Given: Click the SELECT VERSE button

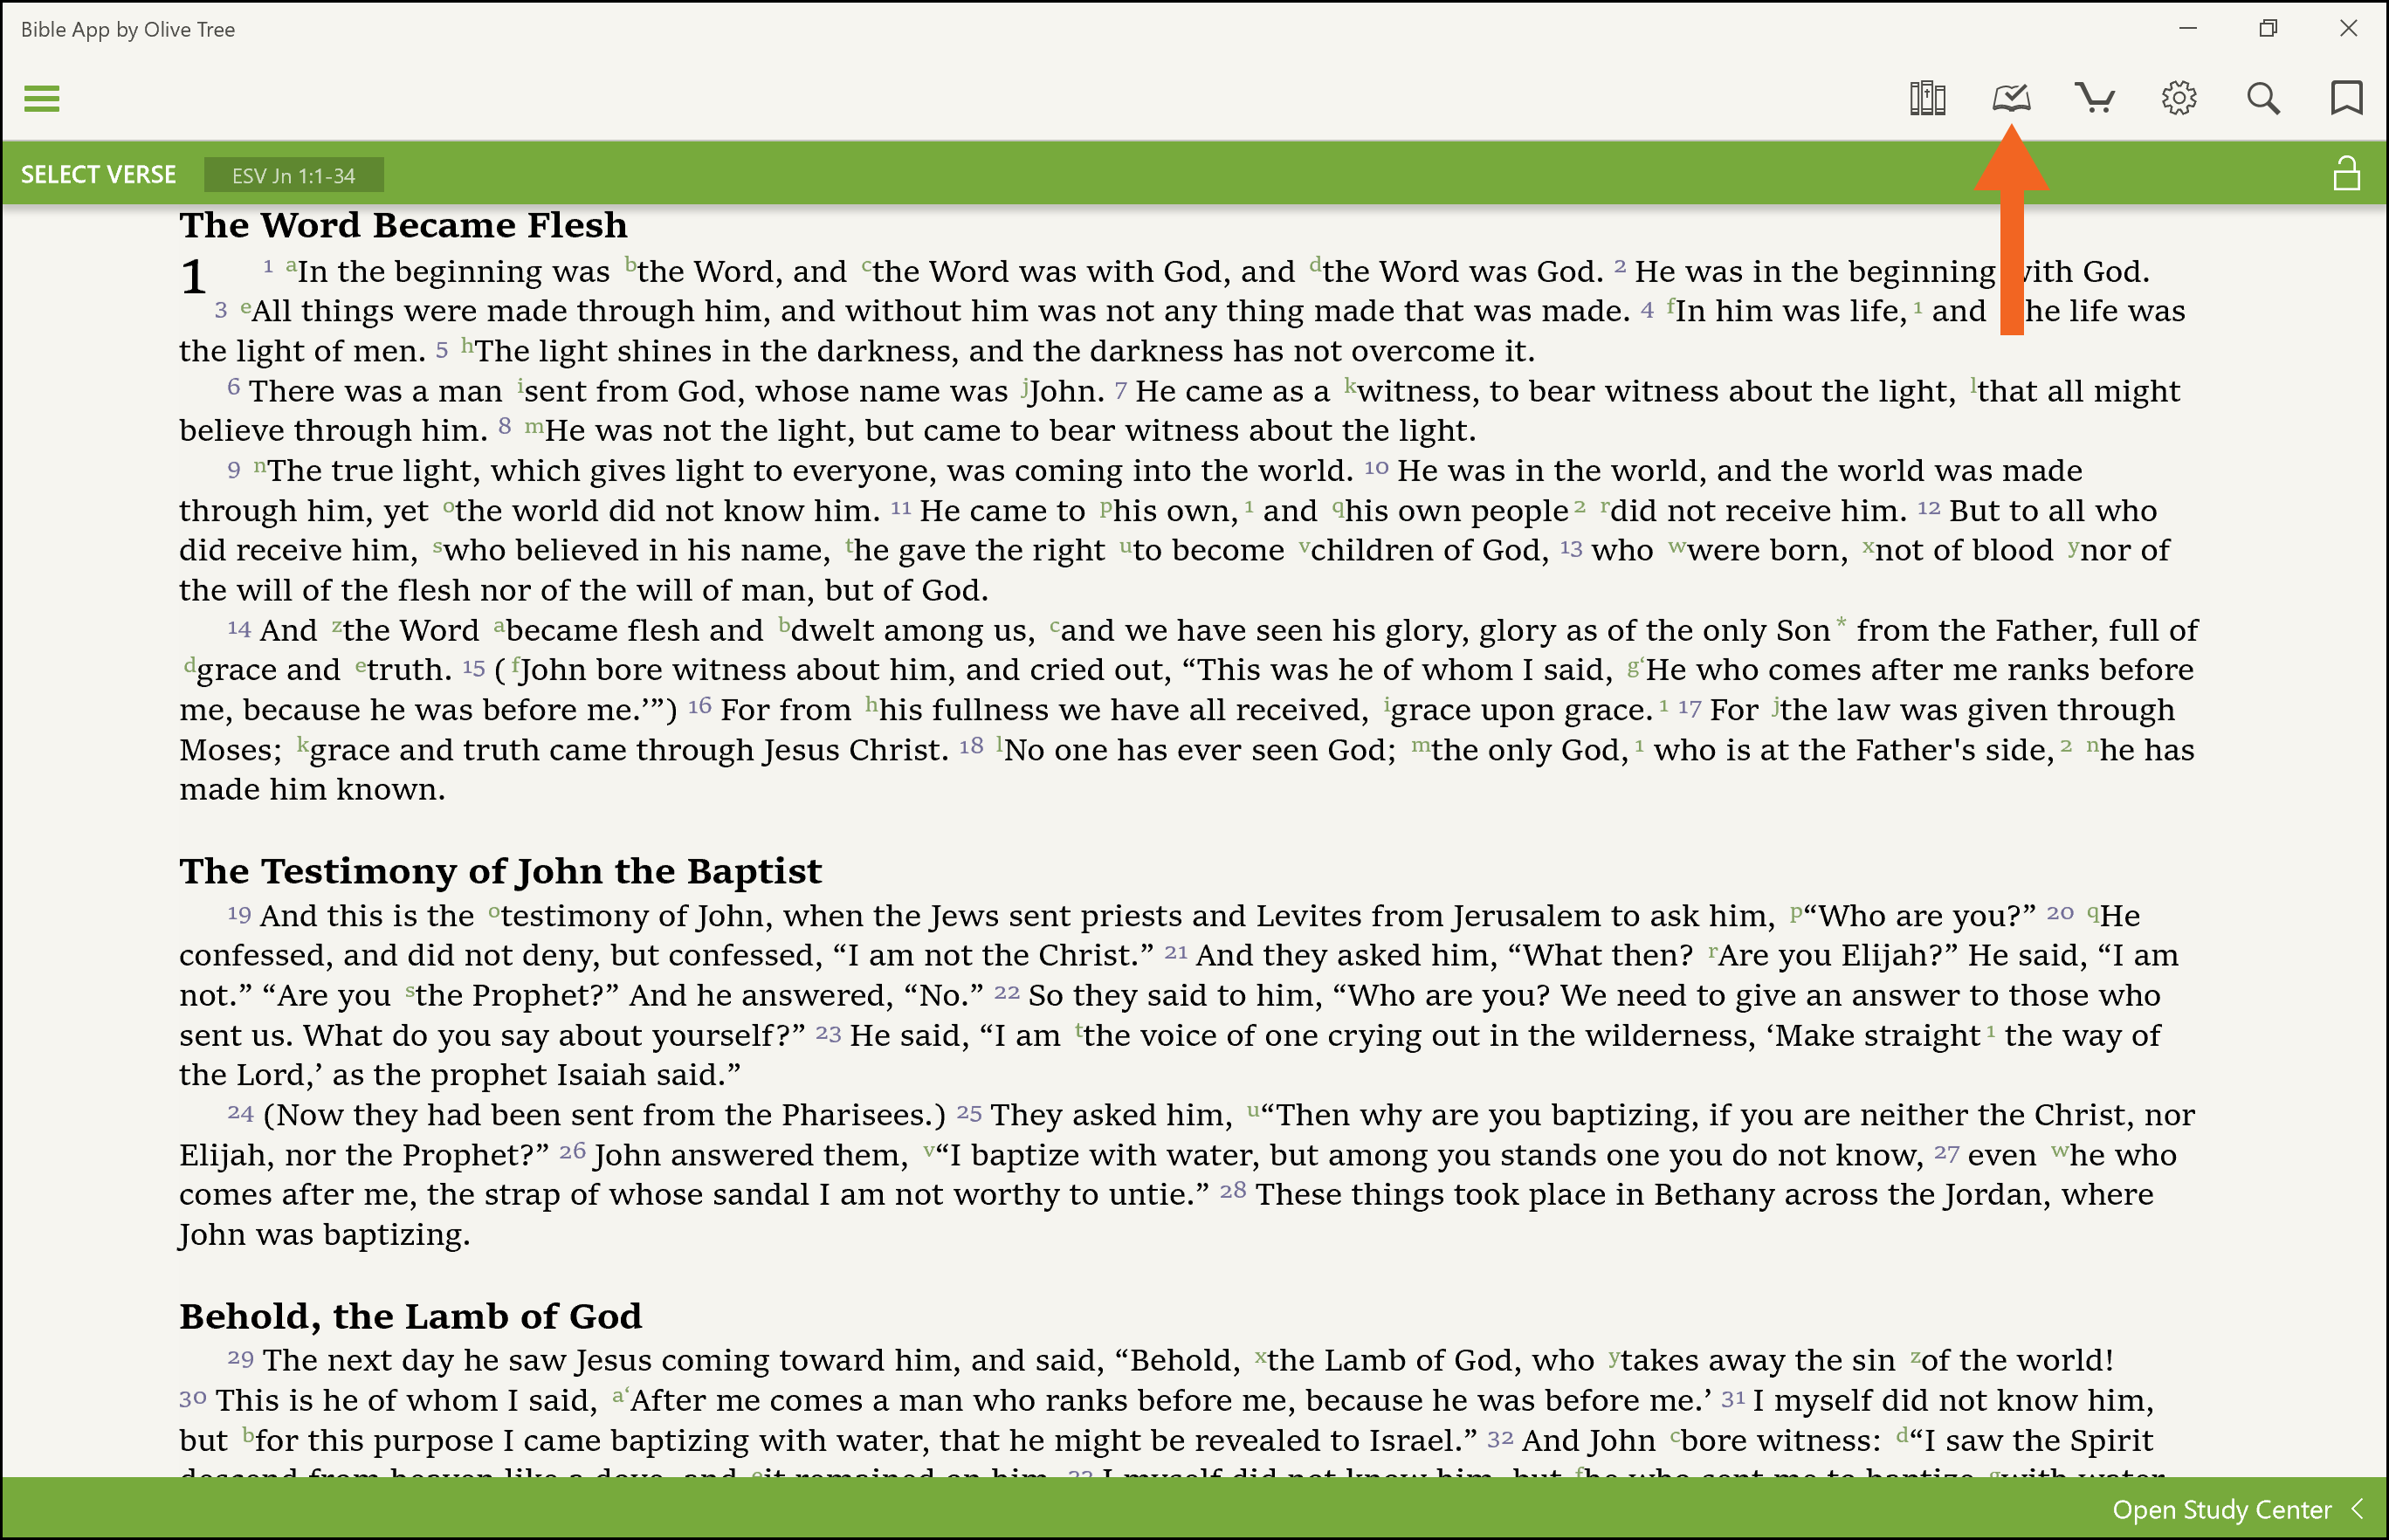Looking at the screenshot, I should click(98, 175).
